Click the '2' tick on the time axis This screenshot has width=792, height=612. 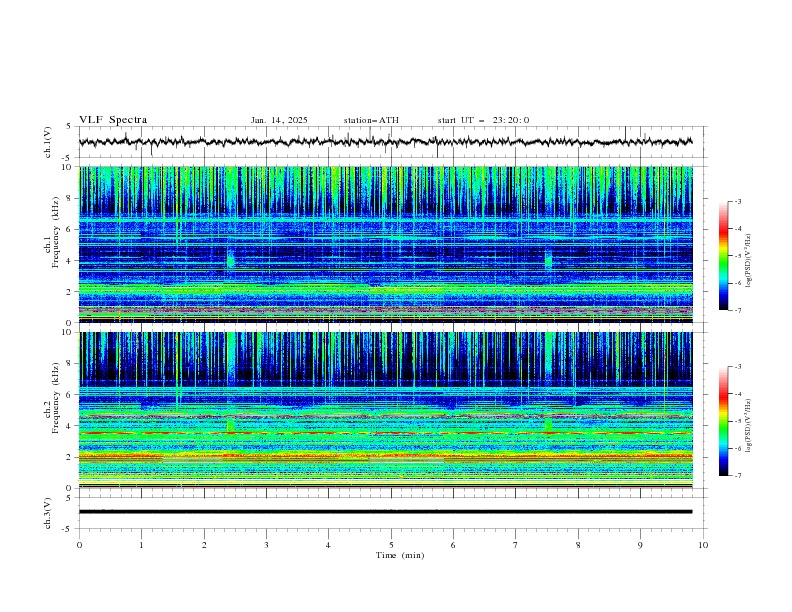[204, 545]
